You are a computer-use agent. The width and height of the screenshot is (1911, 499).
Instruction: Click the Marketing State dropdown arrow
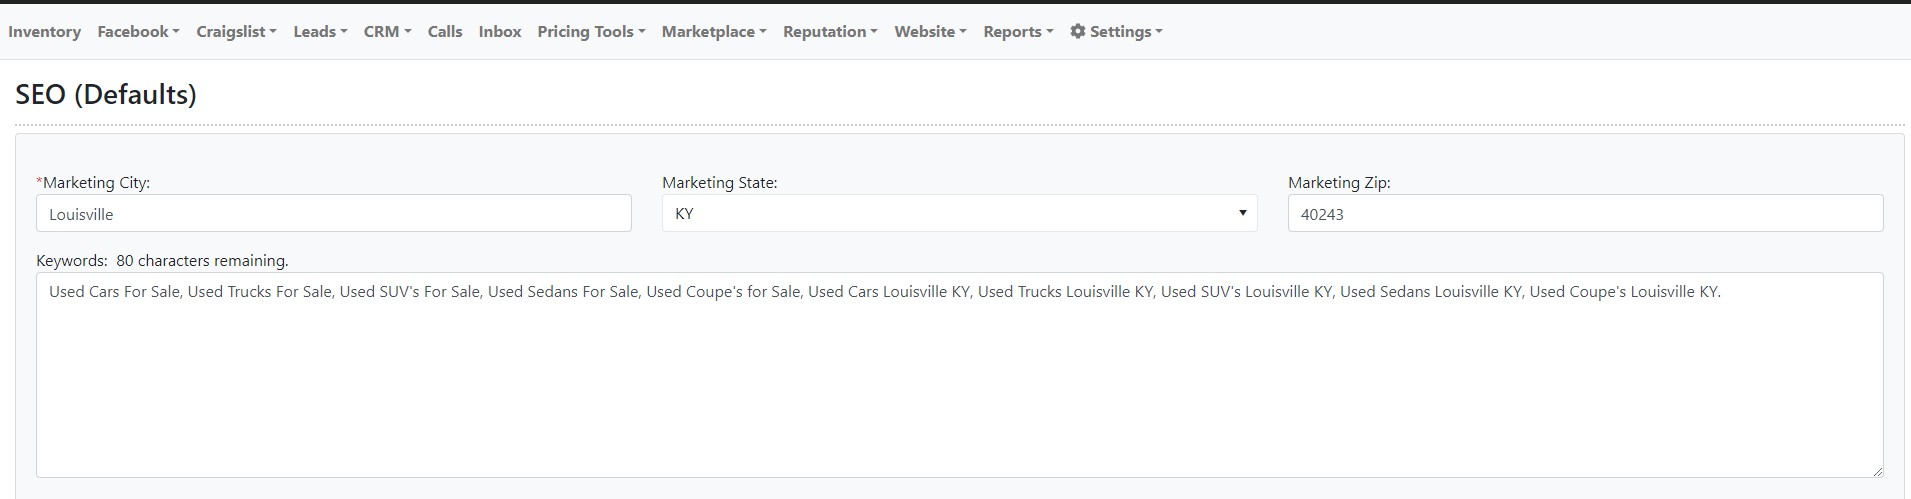click(x=1242, y=213)
